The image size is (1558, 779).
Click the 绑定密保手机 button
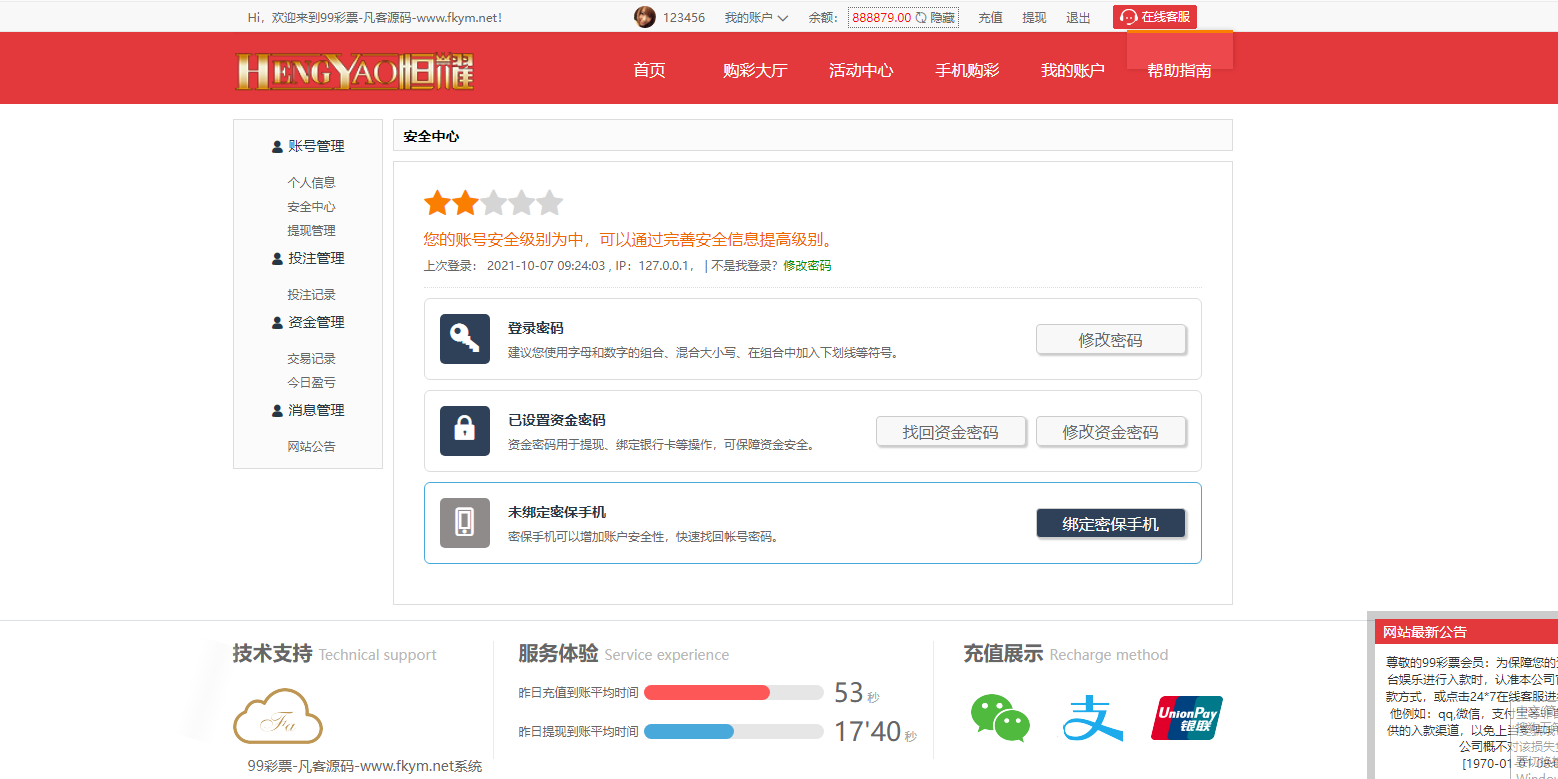pos(1111,522)
